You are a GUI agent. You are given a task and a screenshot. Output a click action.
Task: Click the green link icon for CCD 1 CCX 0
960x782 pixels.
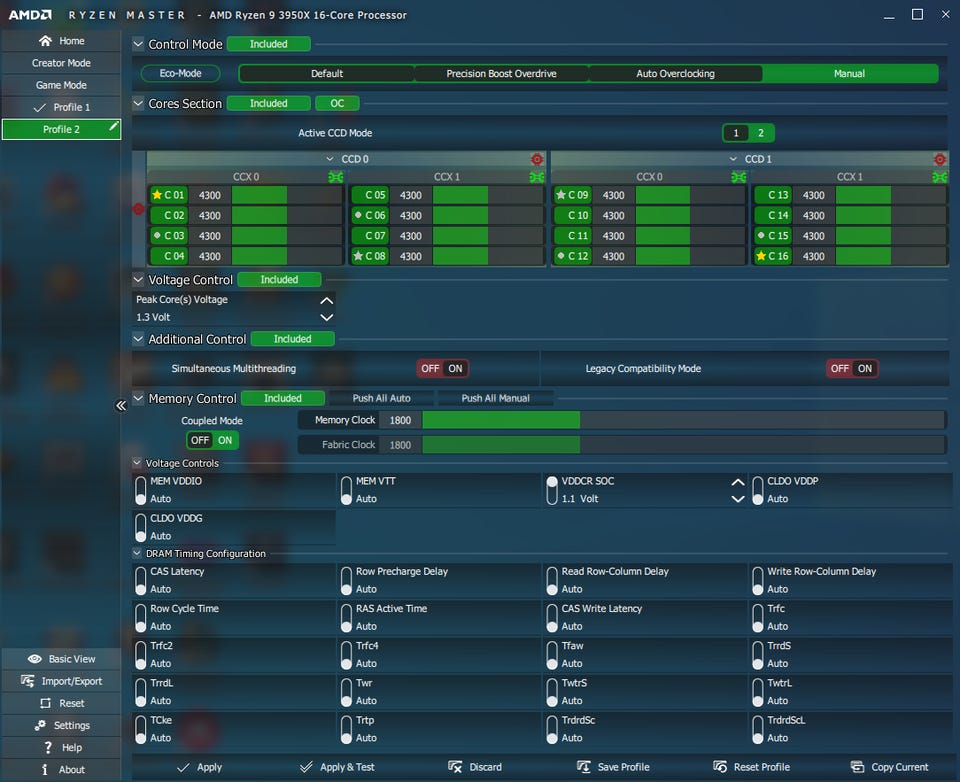pos(738,177)
